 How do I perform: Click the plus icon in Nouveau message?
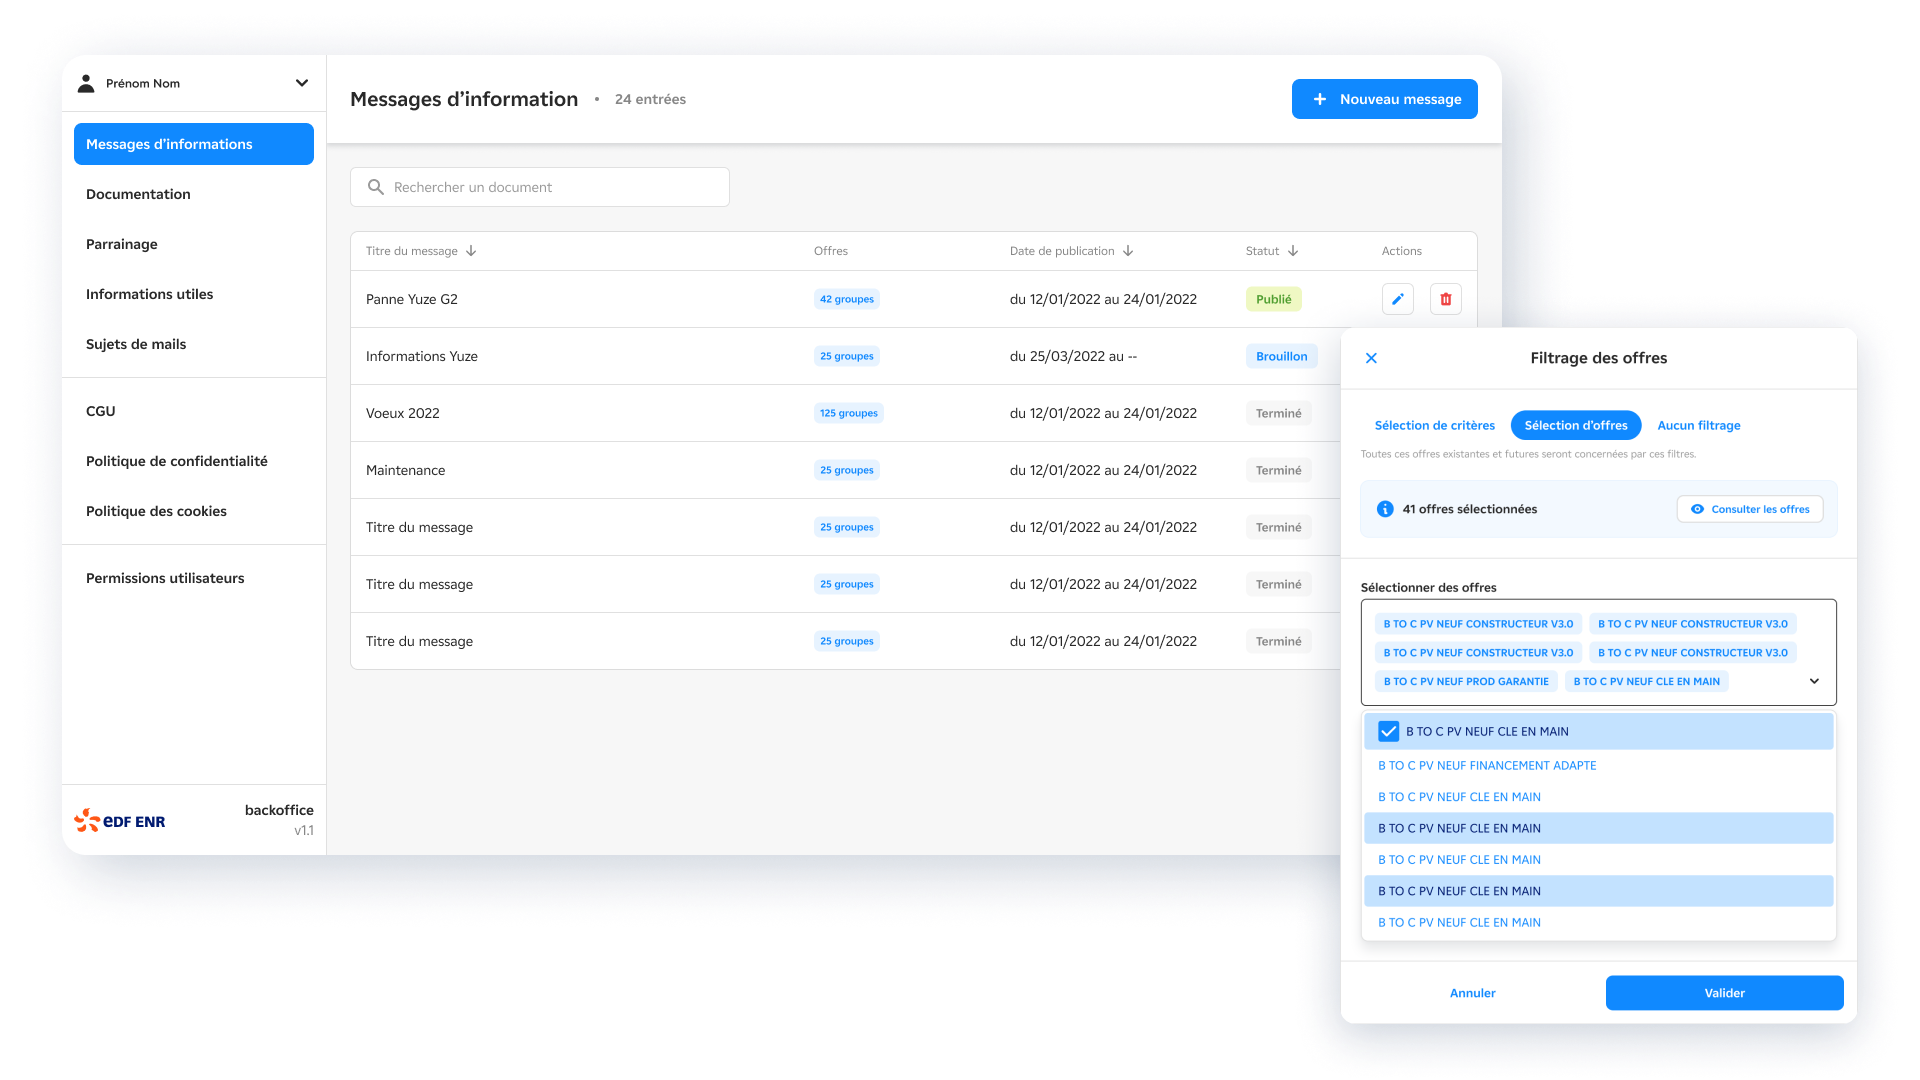click(x=1320, y=99)
